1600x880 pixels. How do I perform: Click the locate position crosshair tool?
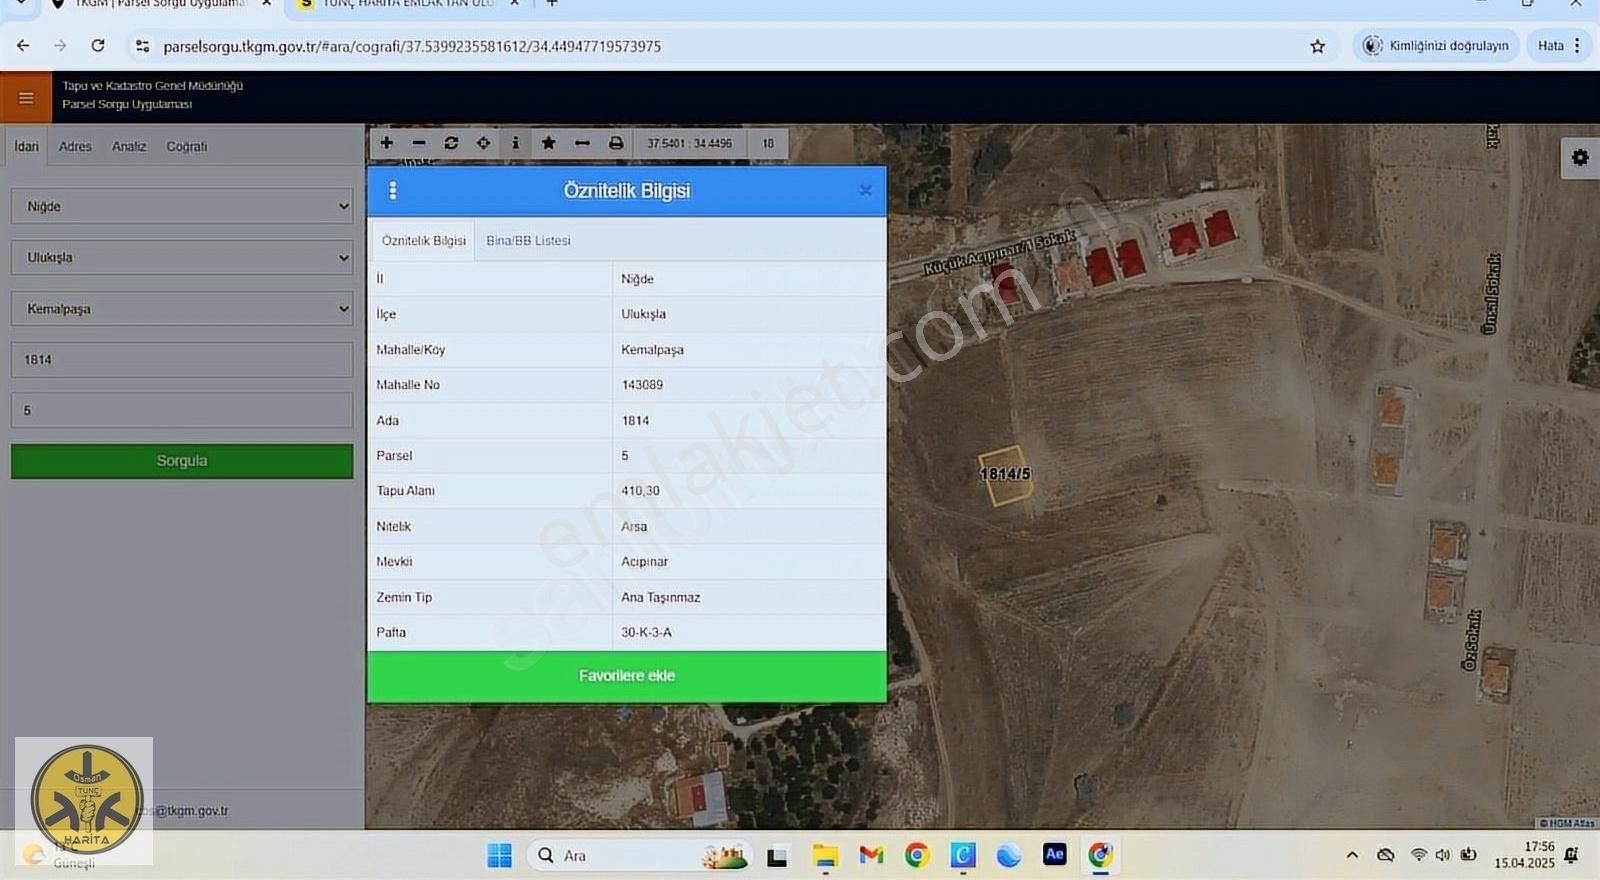tap(483, 143)
